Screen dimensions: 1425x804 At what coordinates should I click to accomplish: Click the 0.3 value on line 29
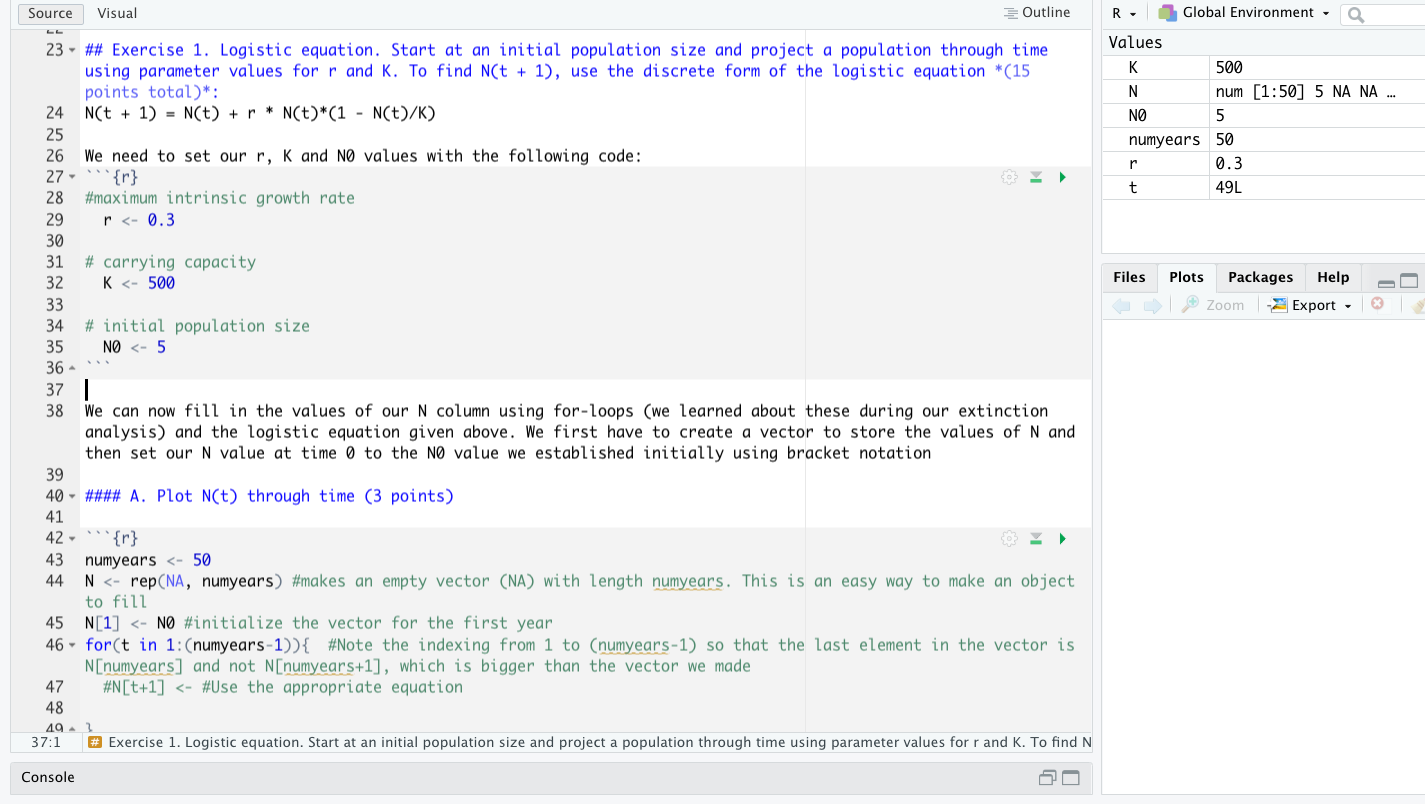coord(161,220)
